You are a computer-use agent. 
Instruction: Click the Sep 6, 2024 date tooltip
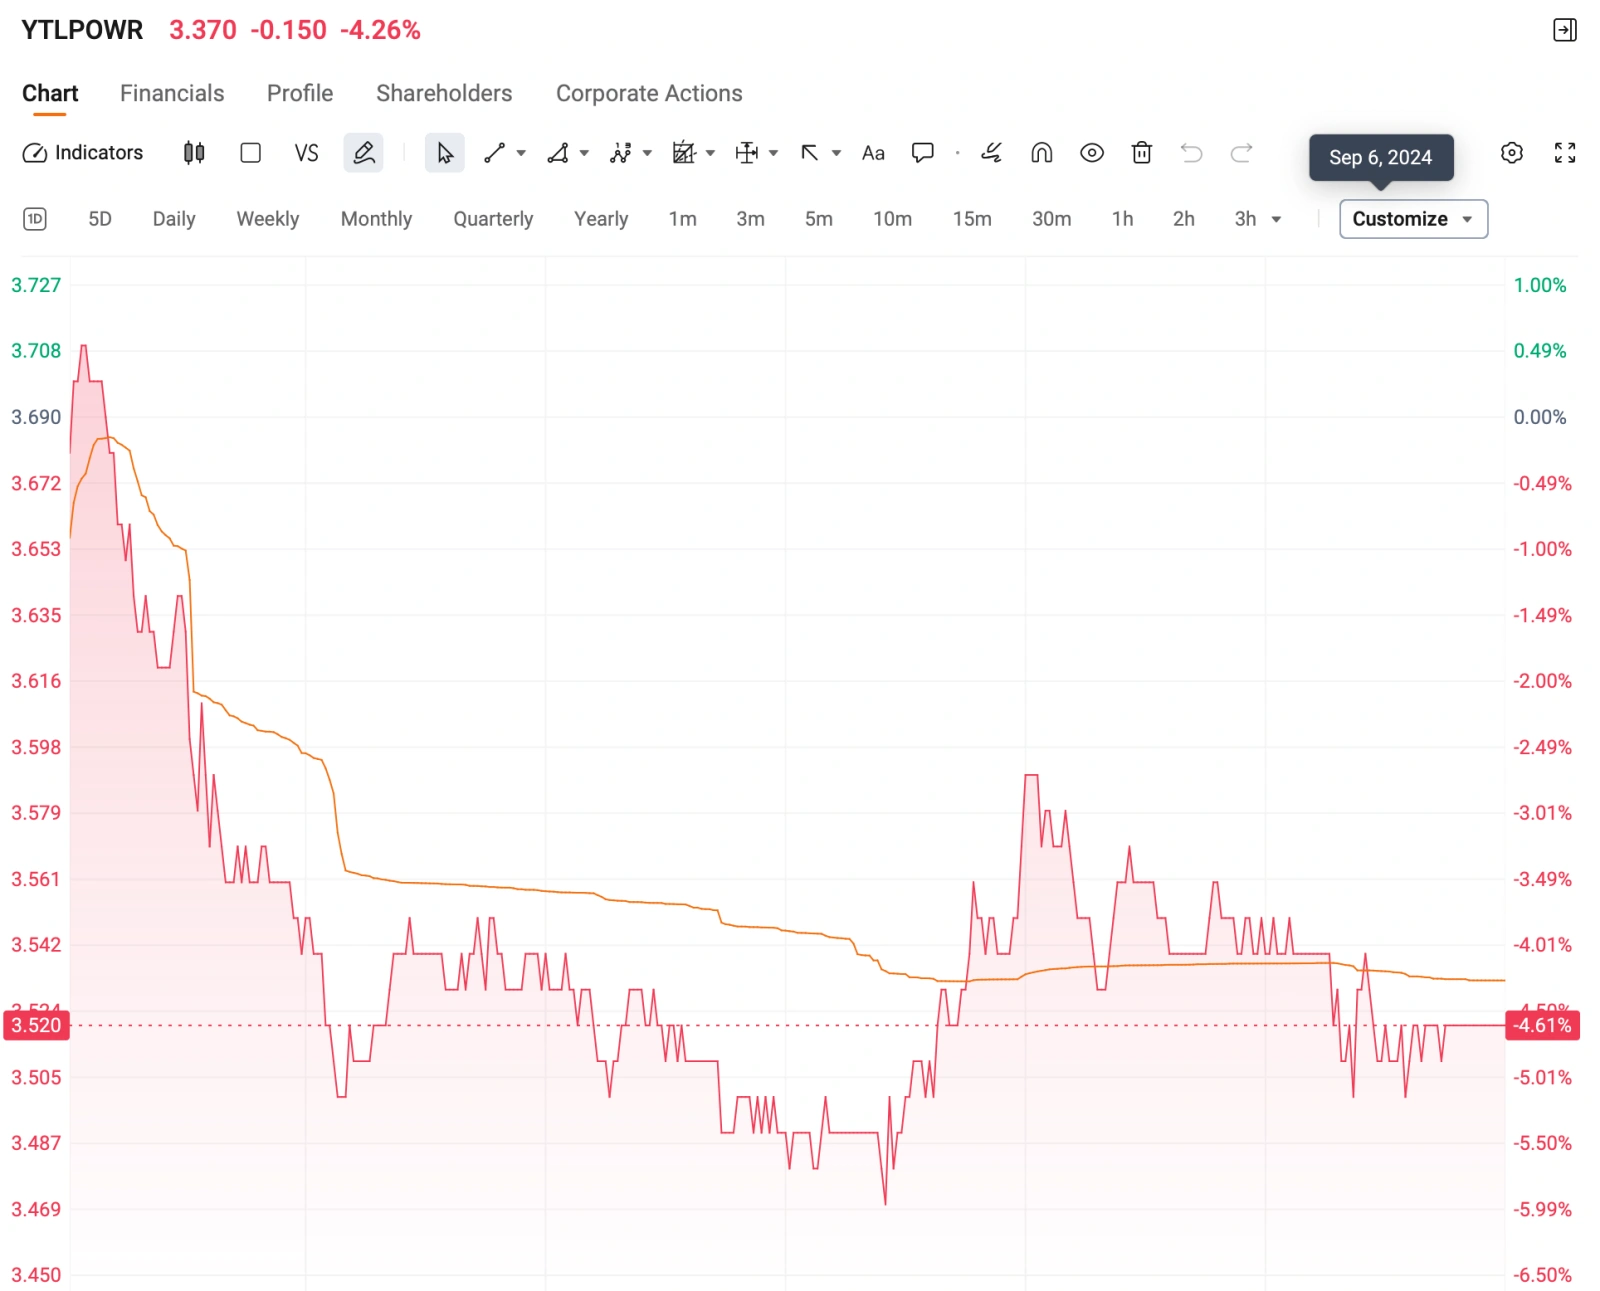coord(1380,158)
